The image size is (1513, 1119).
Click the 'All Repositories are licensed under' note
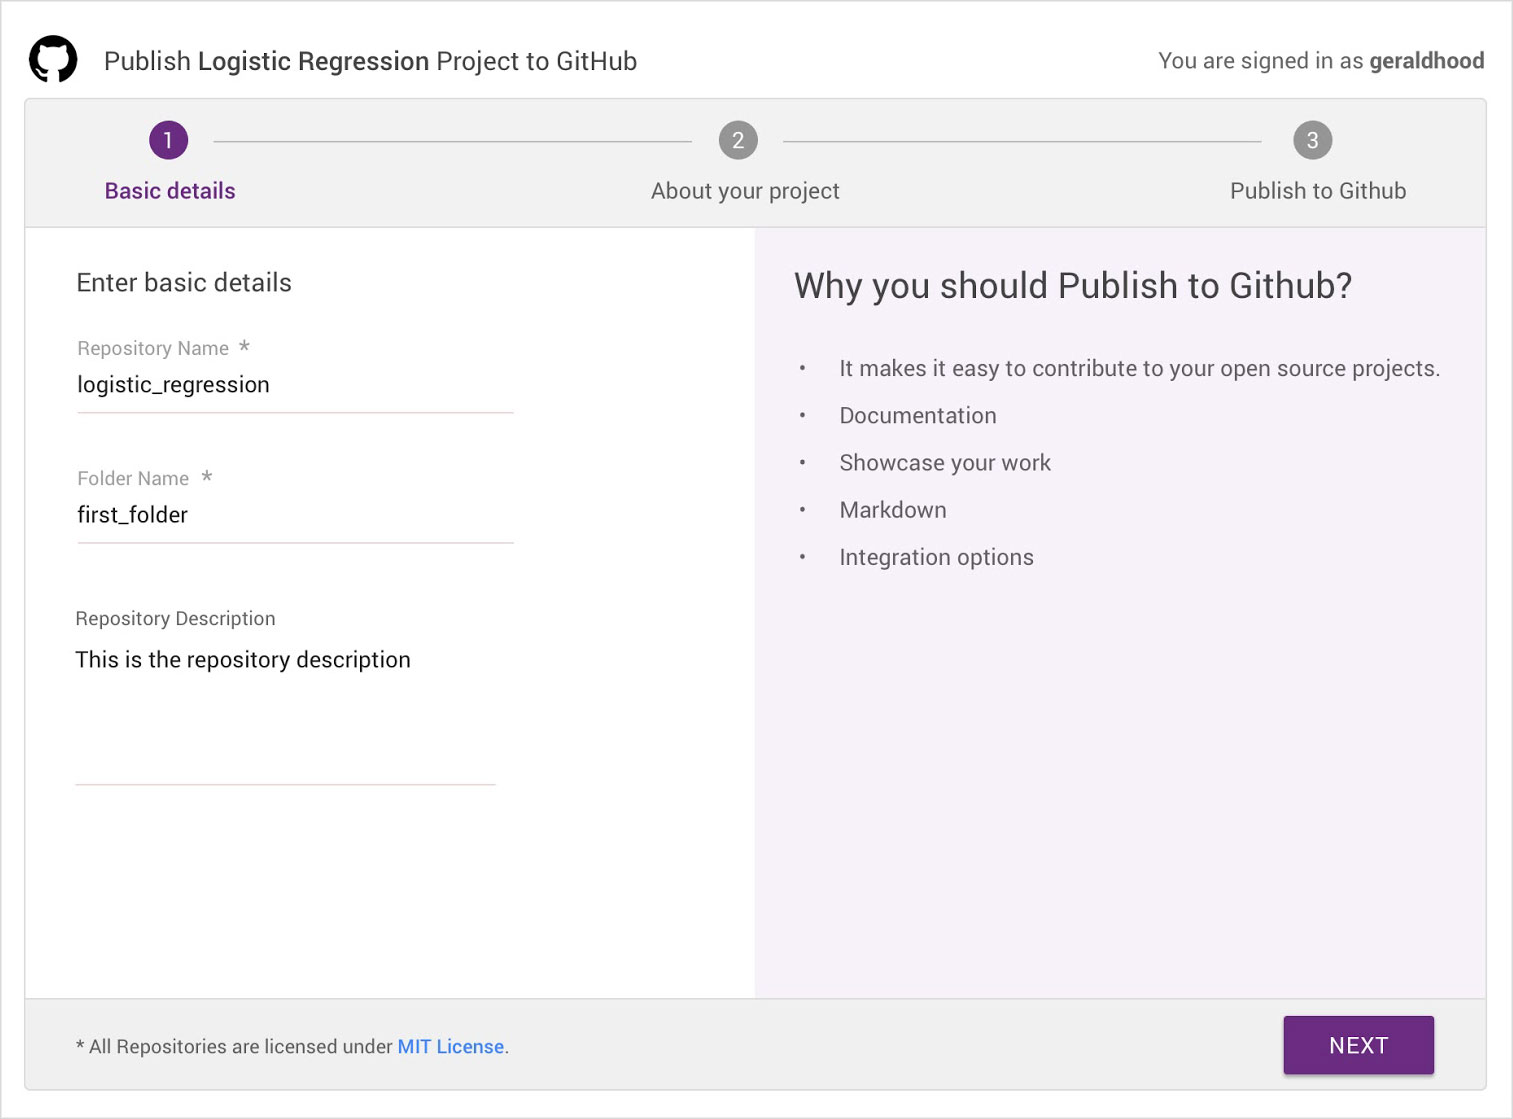[235, 1046]
